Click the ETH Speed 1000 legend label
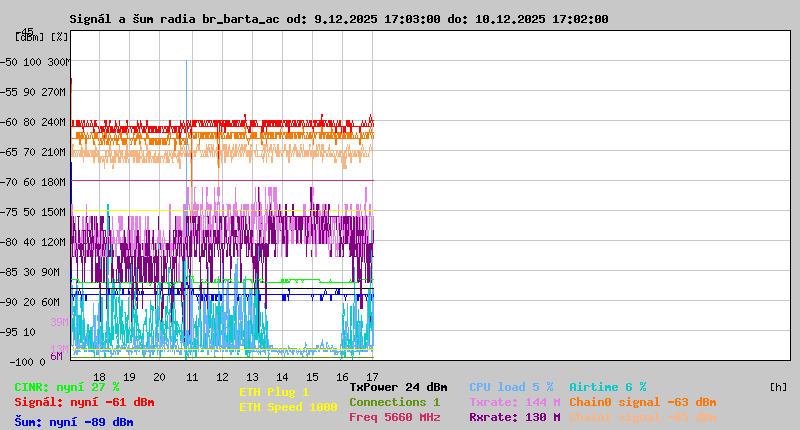 click(x=288, y=407)
